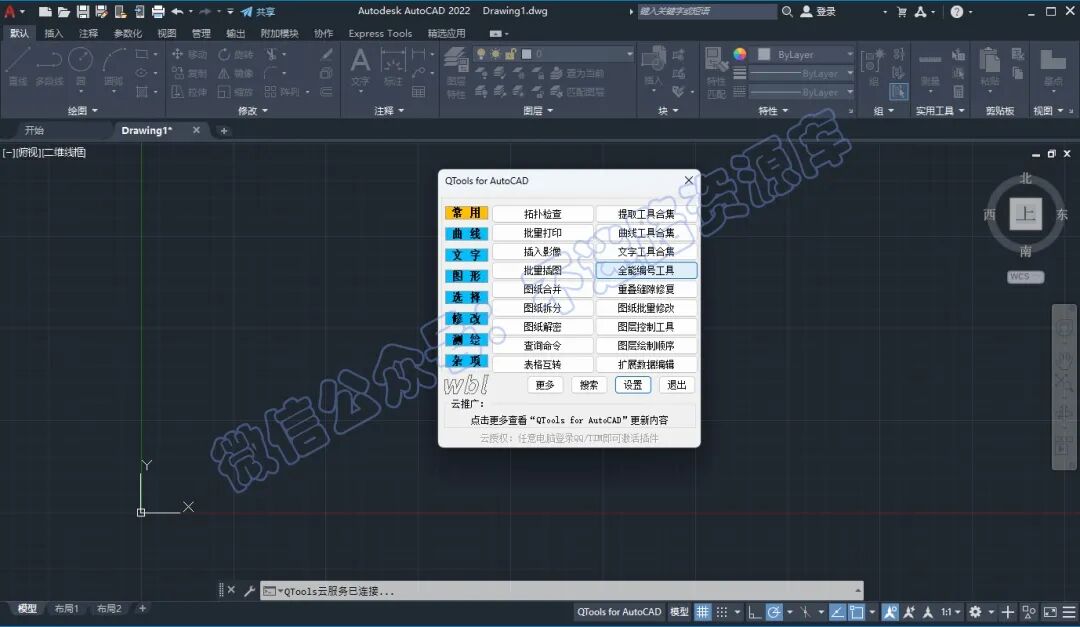Click the status bar customization hamburger icon

point(1069,612)
